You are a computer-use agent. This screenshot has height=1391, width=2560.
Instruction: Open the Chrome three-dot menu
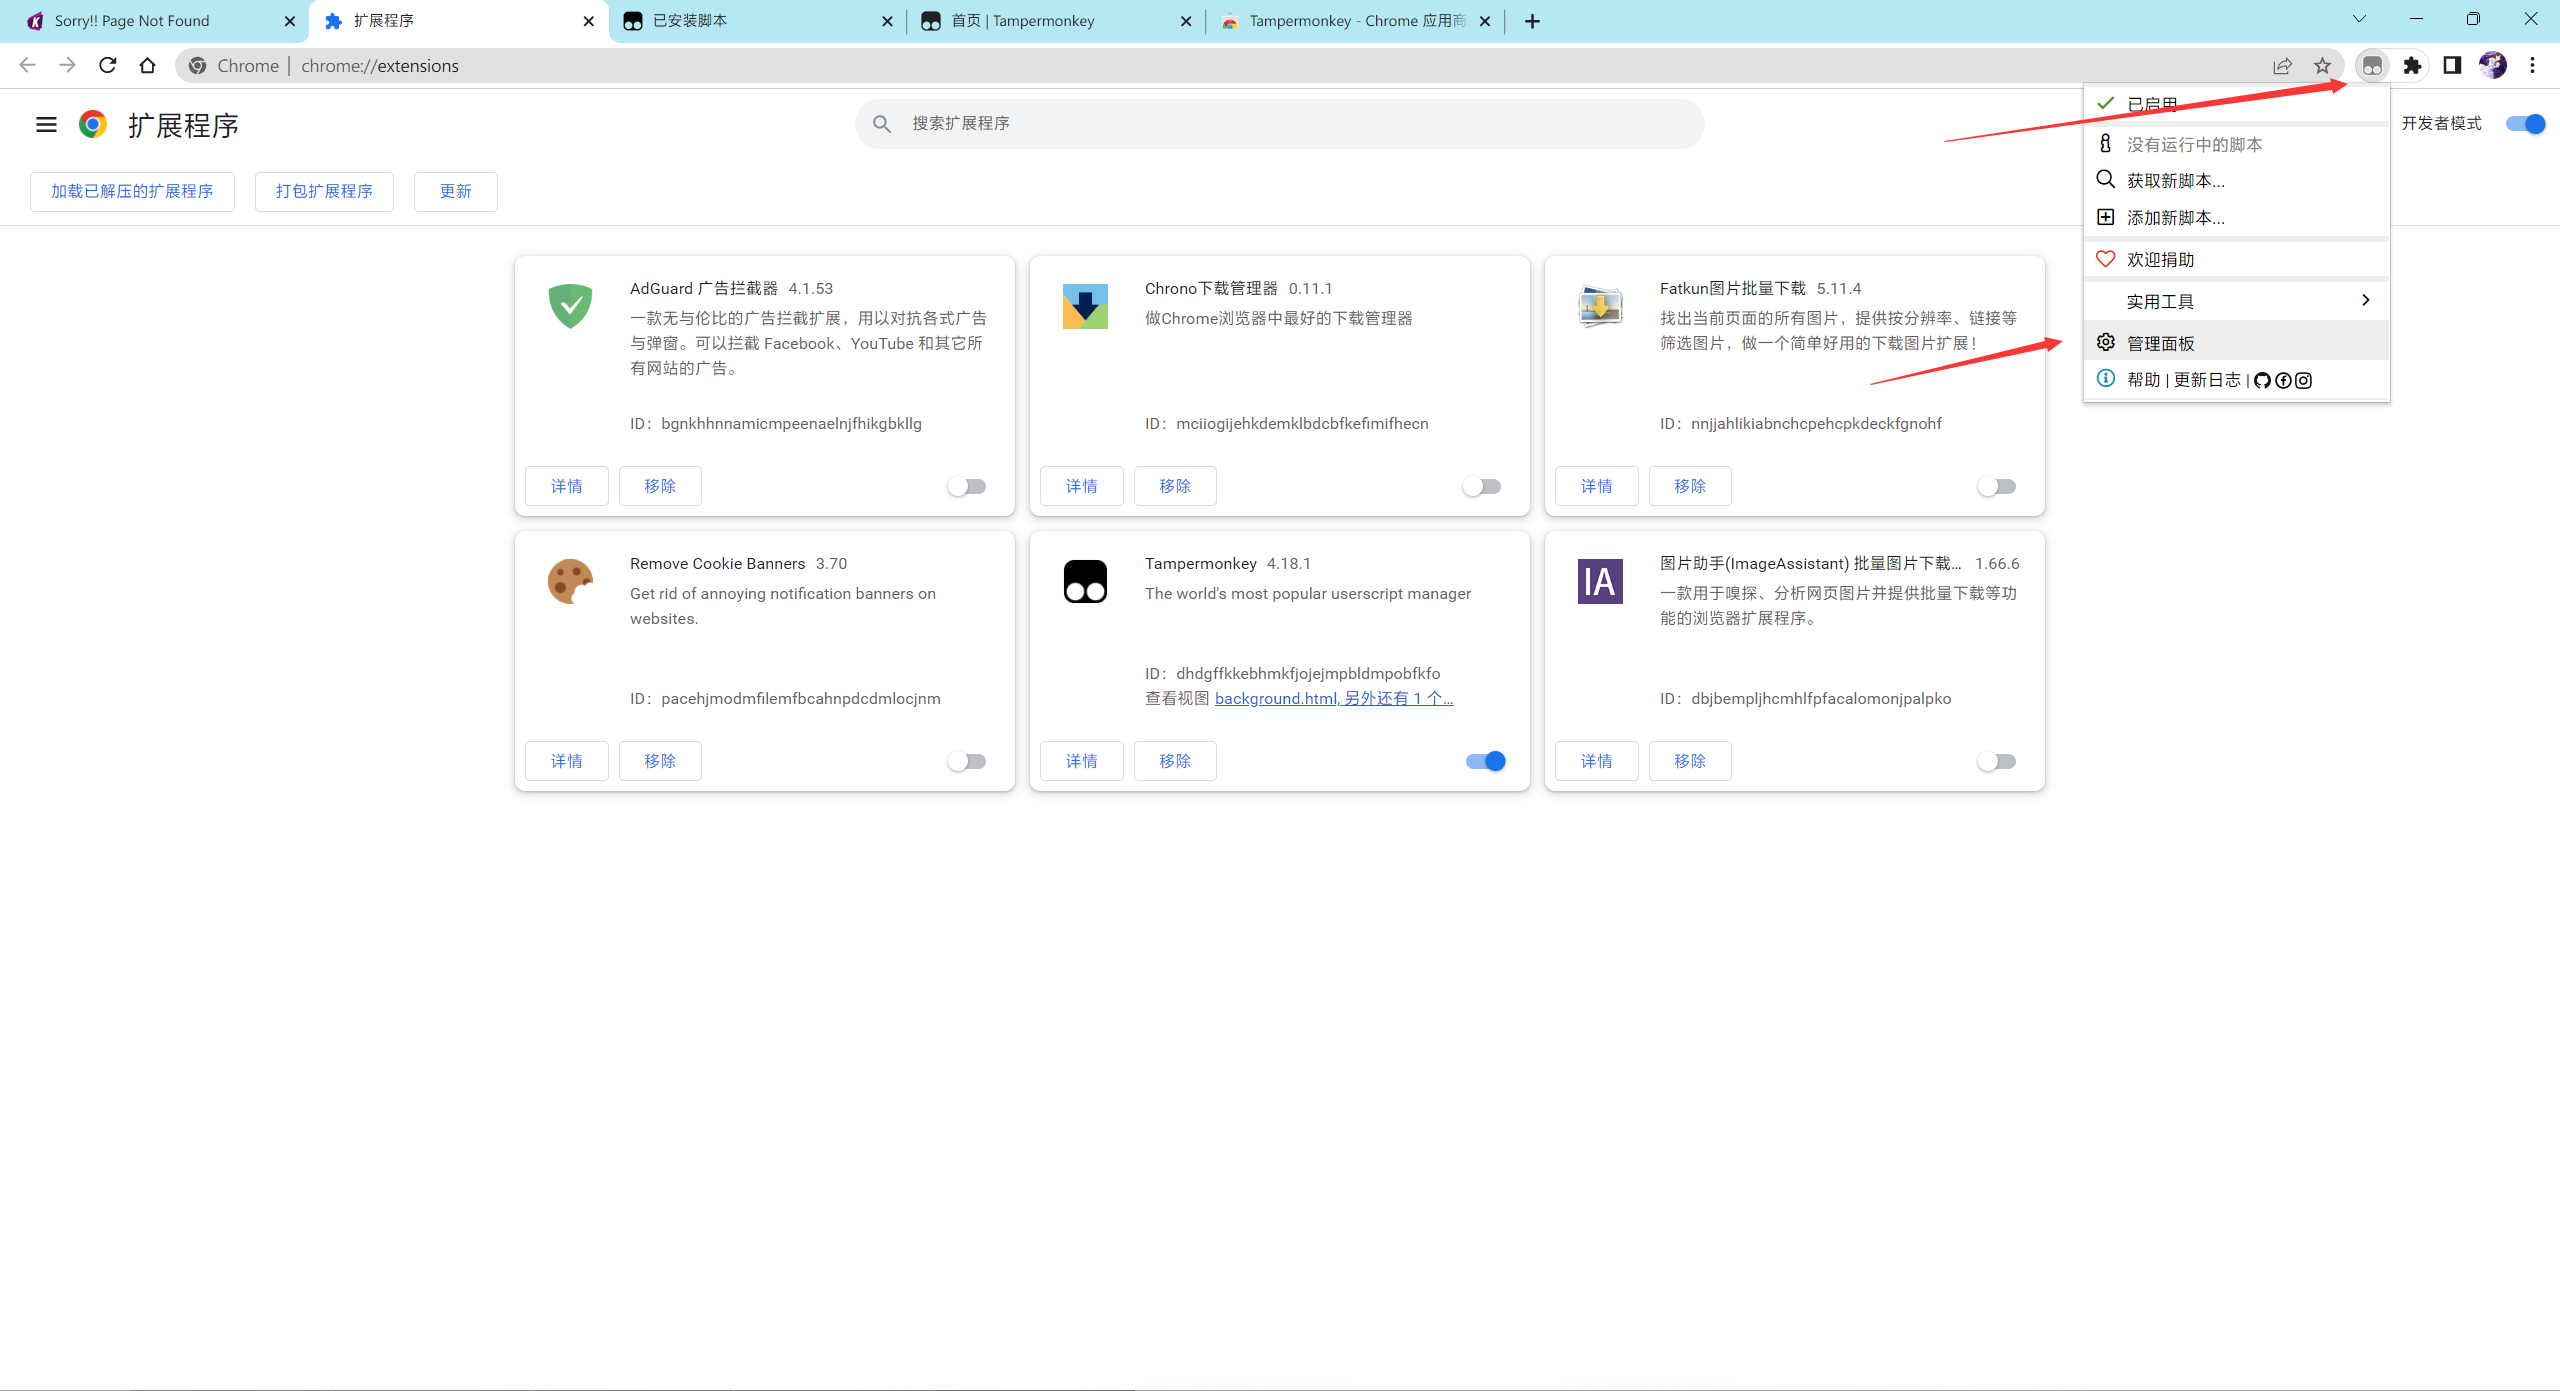tap(2532, 66)
